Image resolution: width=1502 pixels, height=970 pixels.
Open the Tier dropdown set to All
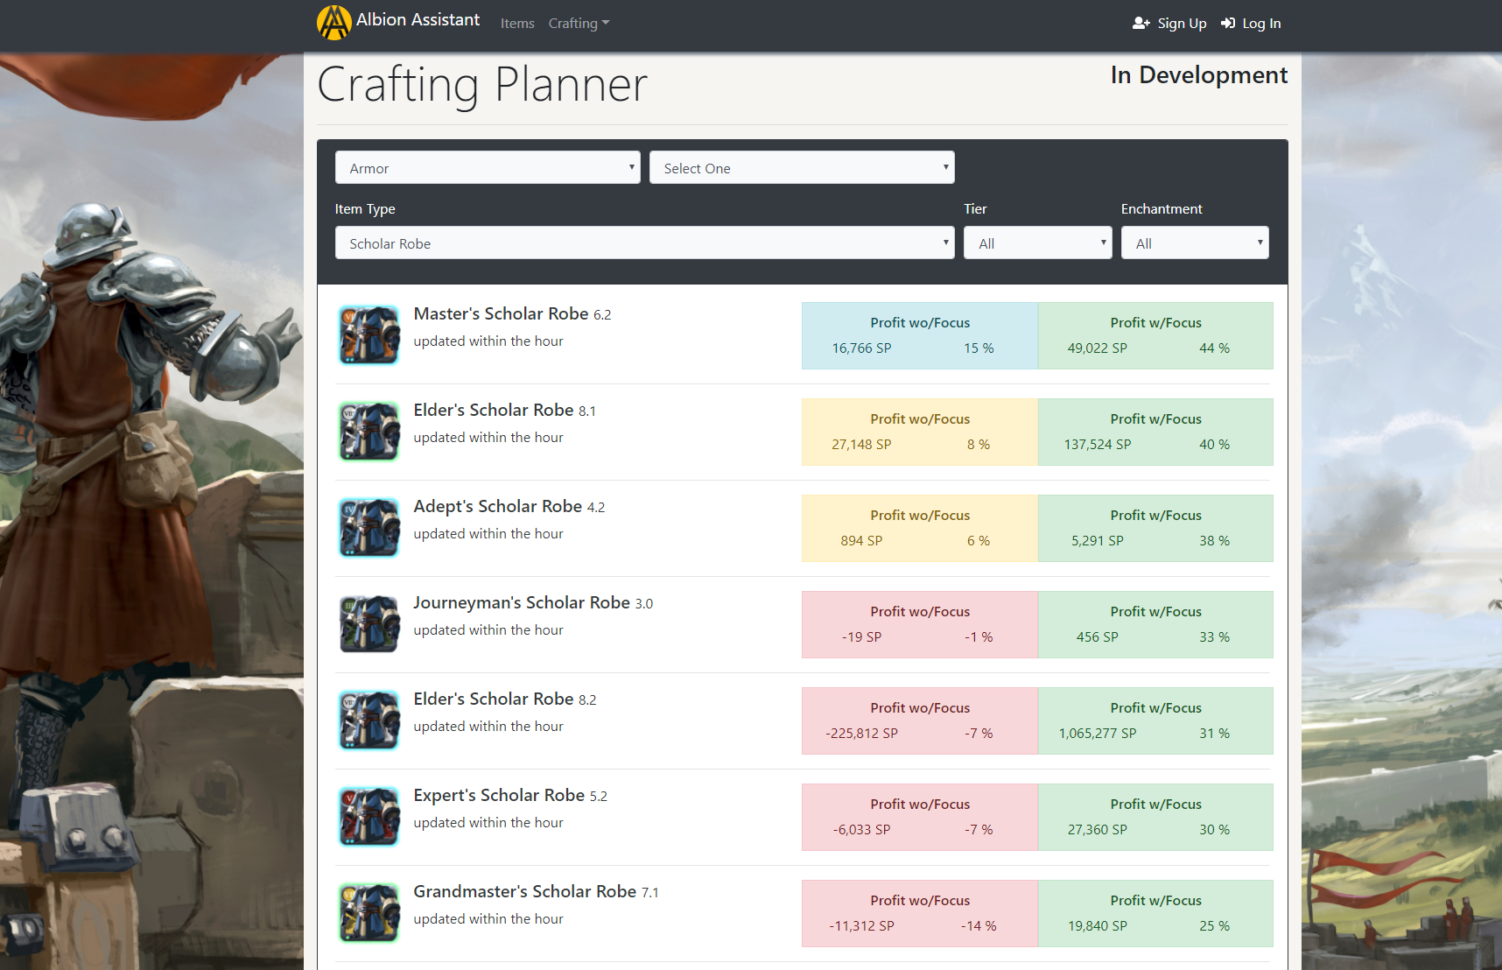[x=1037, y=242]
